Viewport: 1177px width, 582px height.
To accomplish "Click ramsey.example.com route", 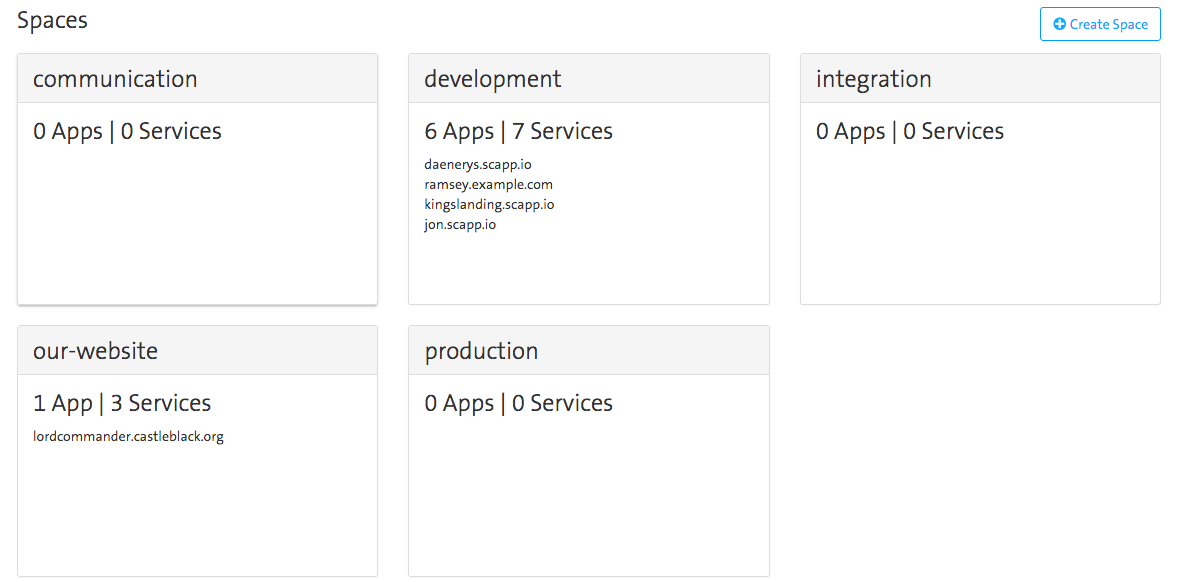I will [x=489, y=184].
